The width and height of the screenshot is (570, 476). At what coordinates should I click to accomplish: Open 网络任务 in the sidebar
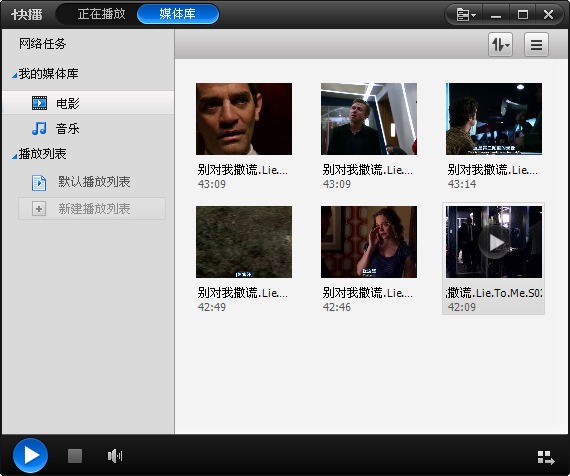42,44
